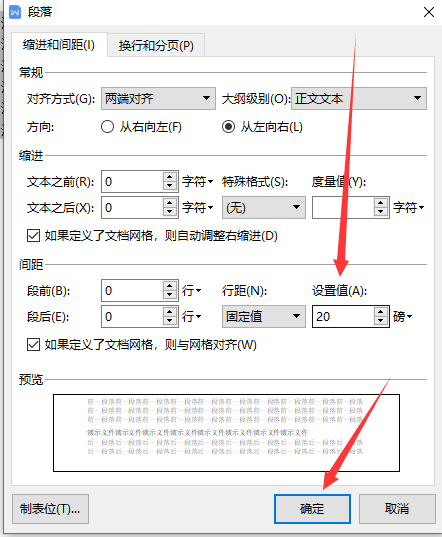Click the 文本之前(R) indent input field

pyautogui.click(x=132, y=182)
